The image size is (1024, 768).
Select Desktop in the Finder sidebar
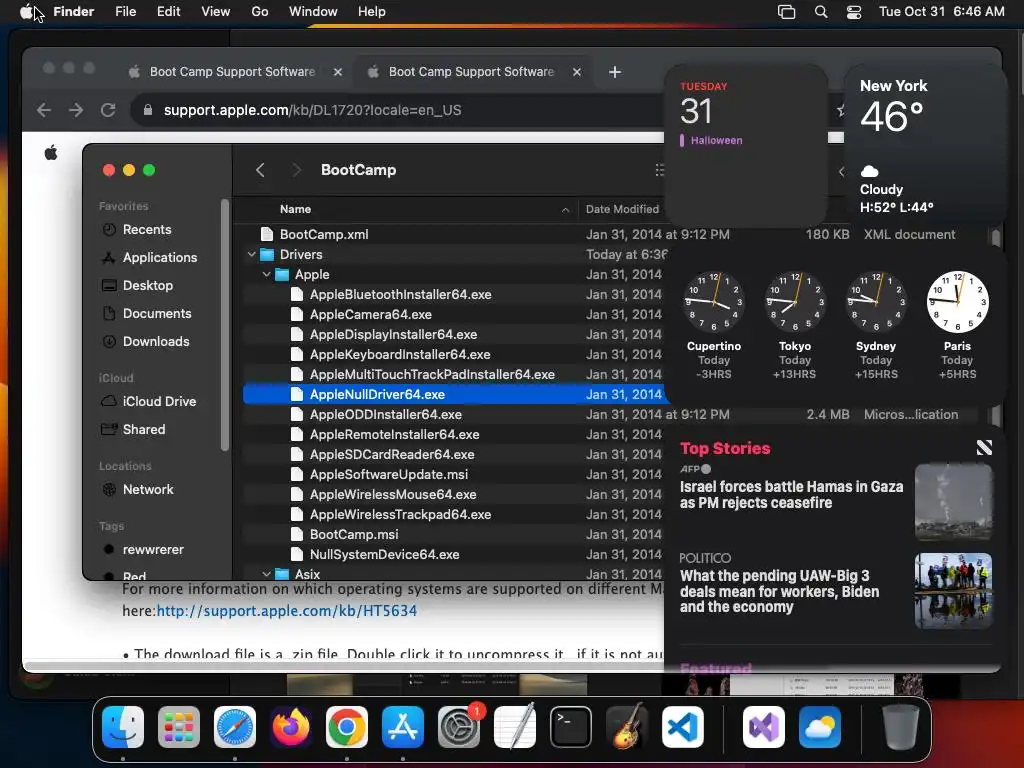[148, 286]
